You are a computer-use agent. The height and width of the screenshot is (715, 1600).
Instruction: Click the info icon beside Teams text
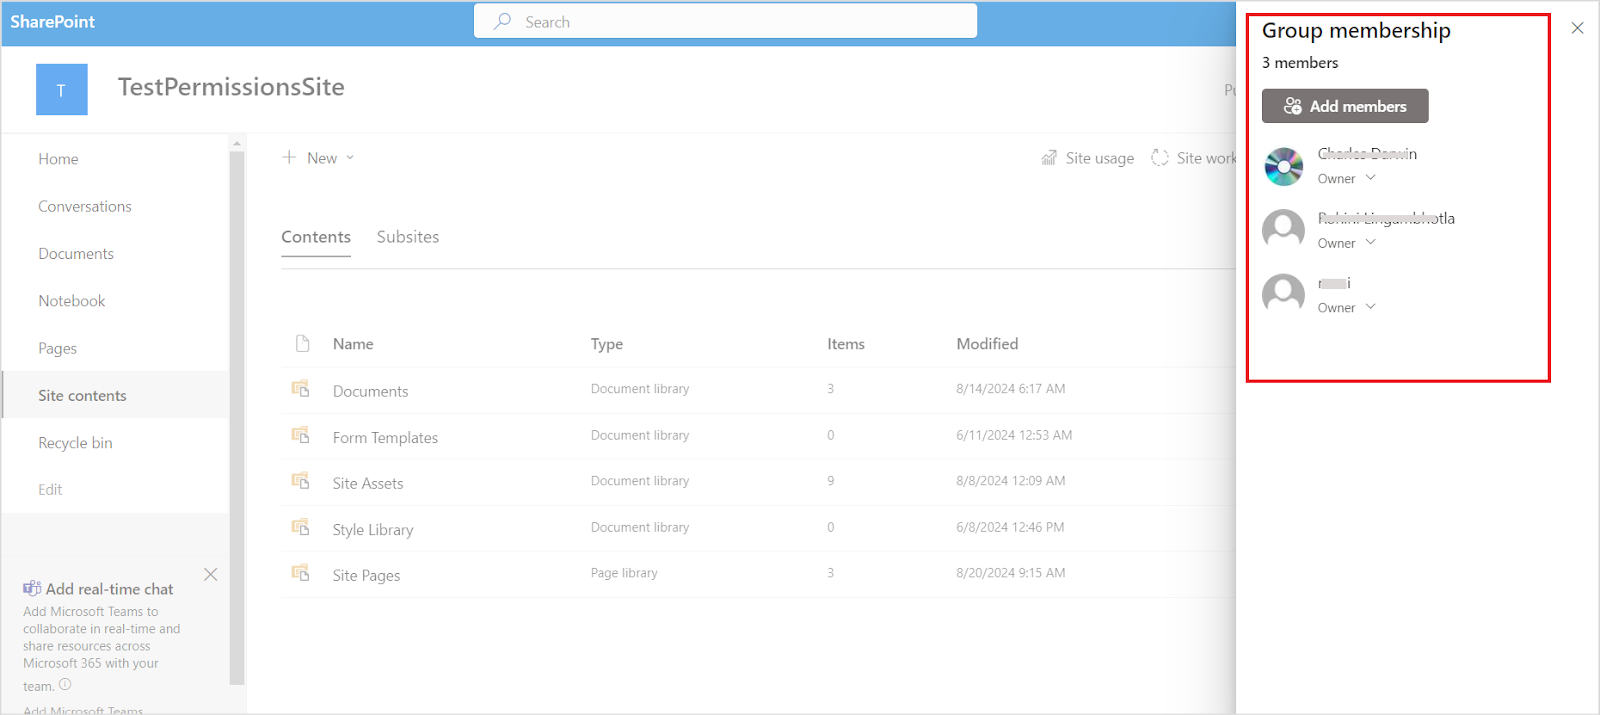65,685
